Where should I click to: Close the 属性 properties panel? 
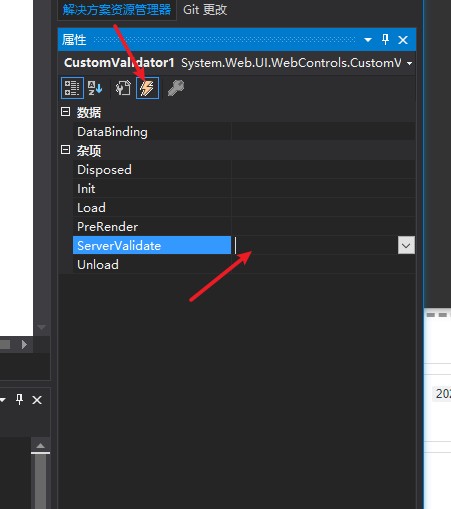[403, 40]
